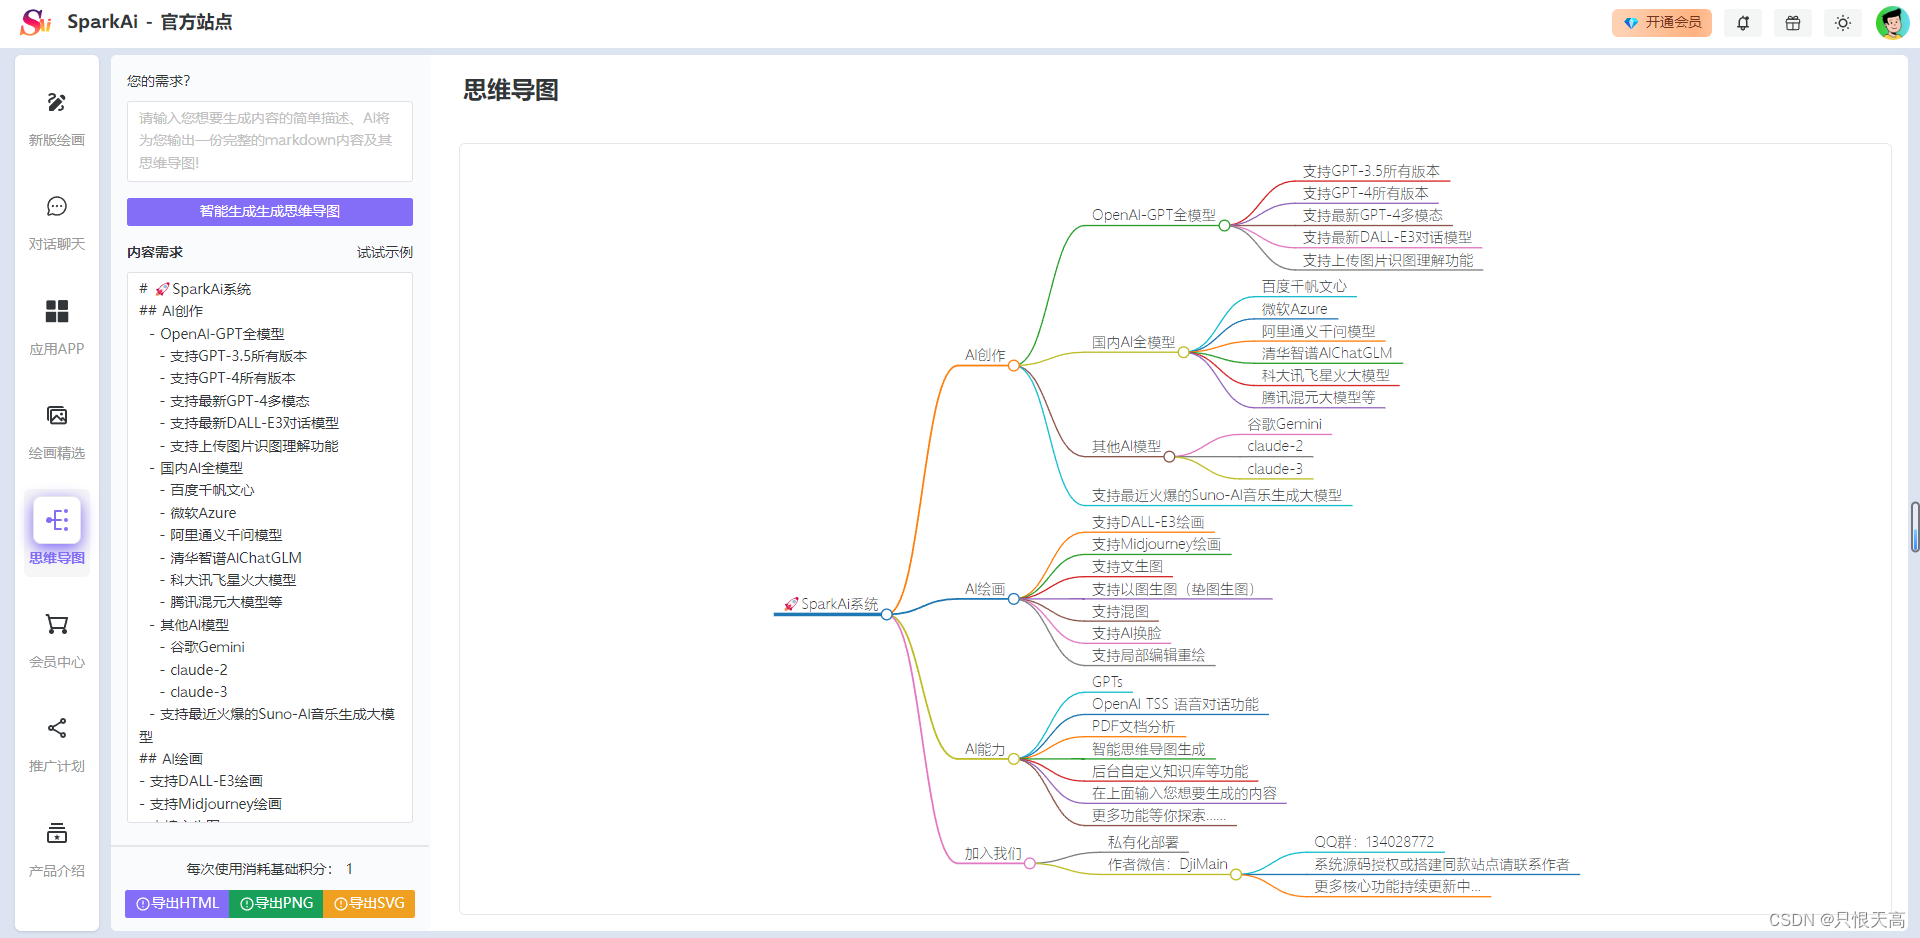Open the 应用APP grid icon
Screen dimensions: 1920x938
click(57, 312)
